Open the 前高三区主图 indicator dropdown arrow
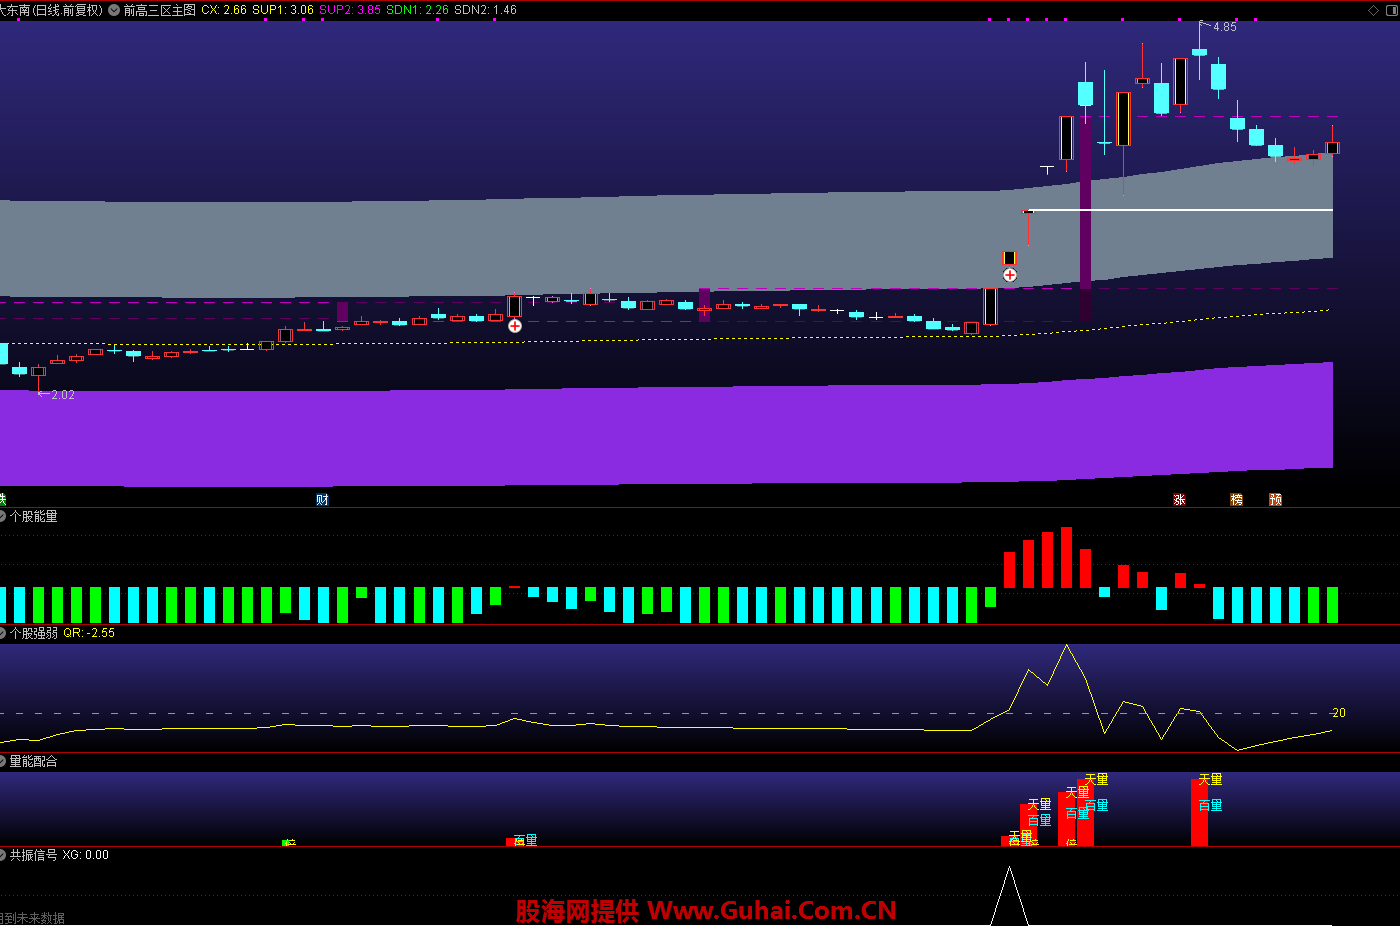Viewport: 1400px width, 926px height. tap(114, 10)
